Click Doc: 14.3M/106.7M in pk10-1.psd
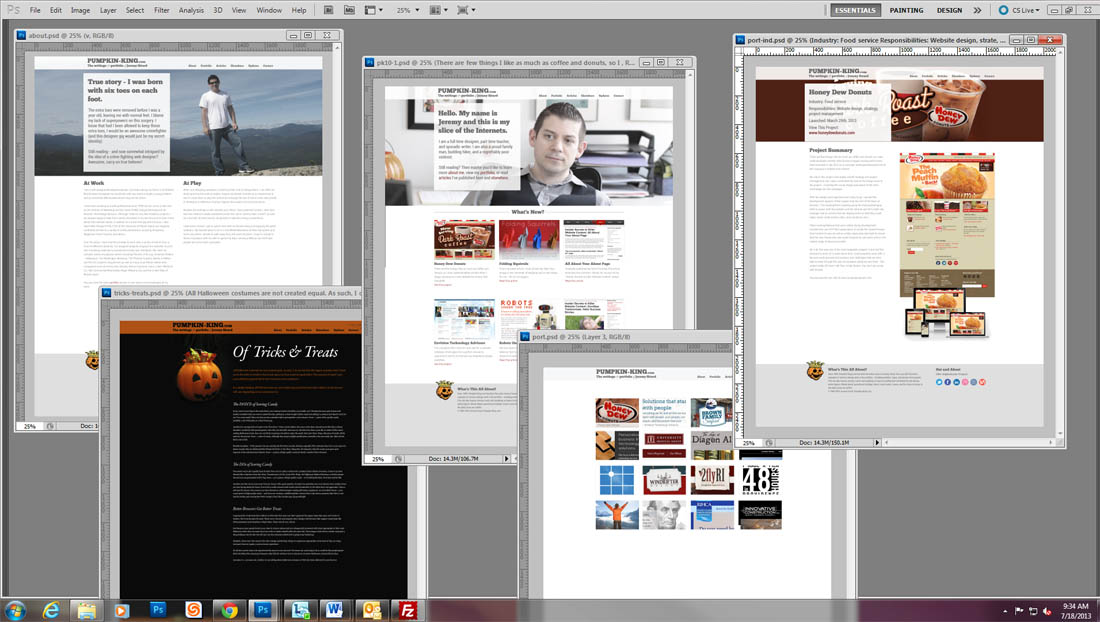1100x622 pixels. tap(453, 459)
